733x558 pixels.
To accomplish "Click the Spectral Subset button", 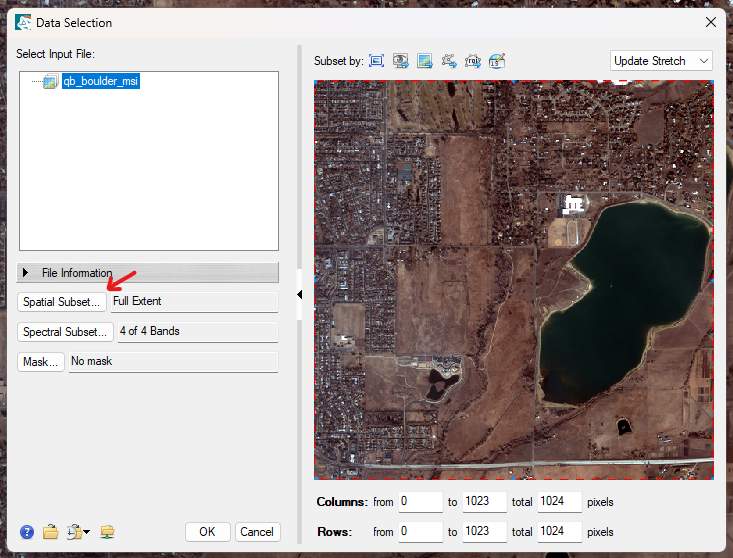I will coord(64,332).
